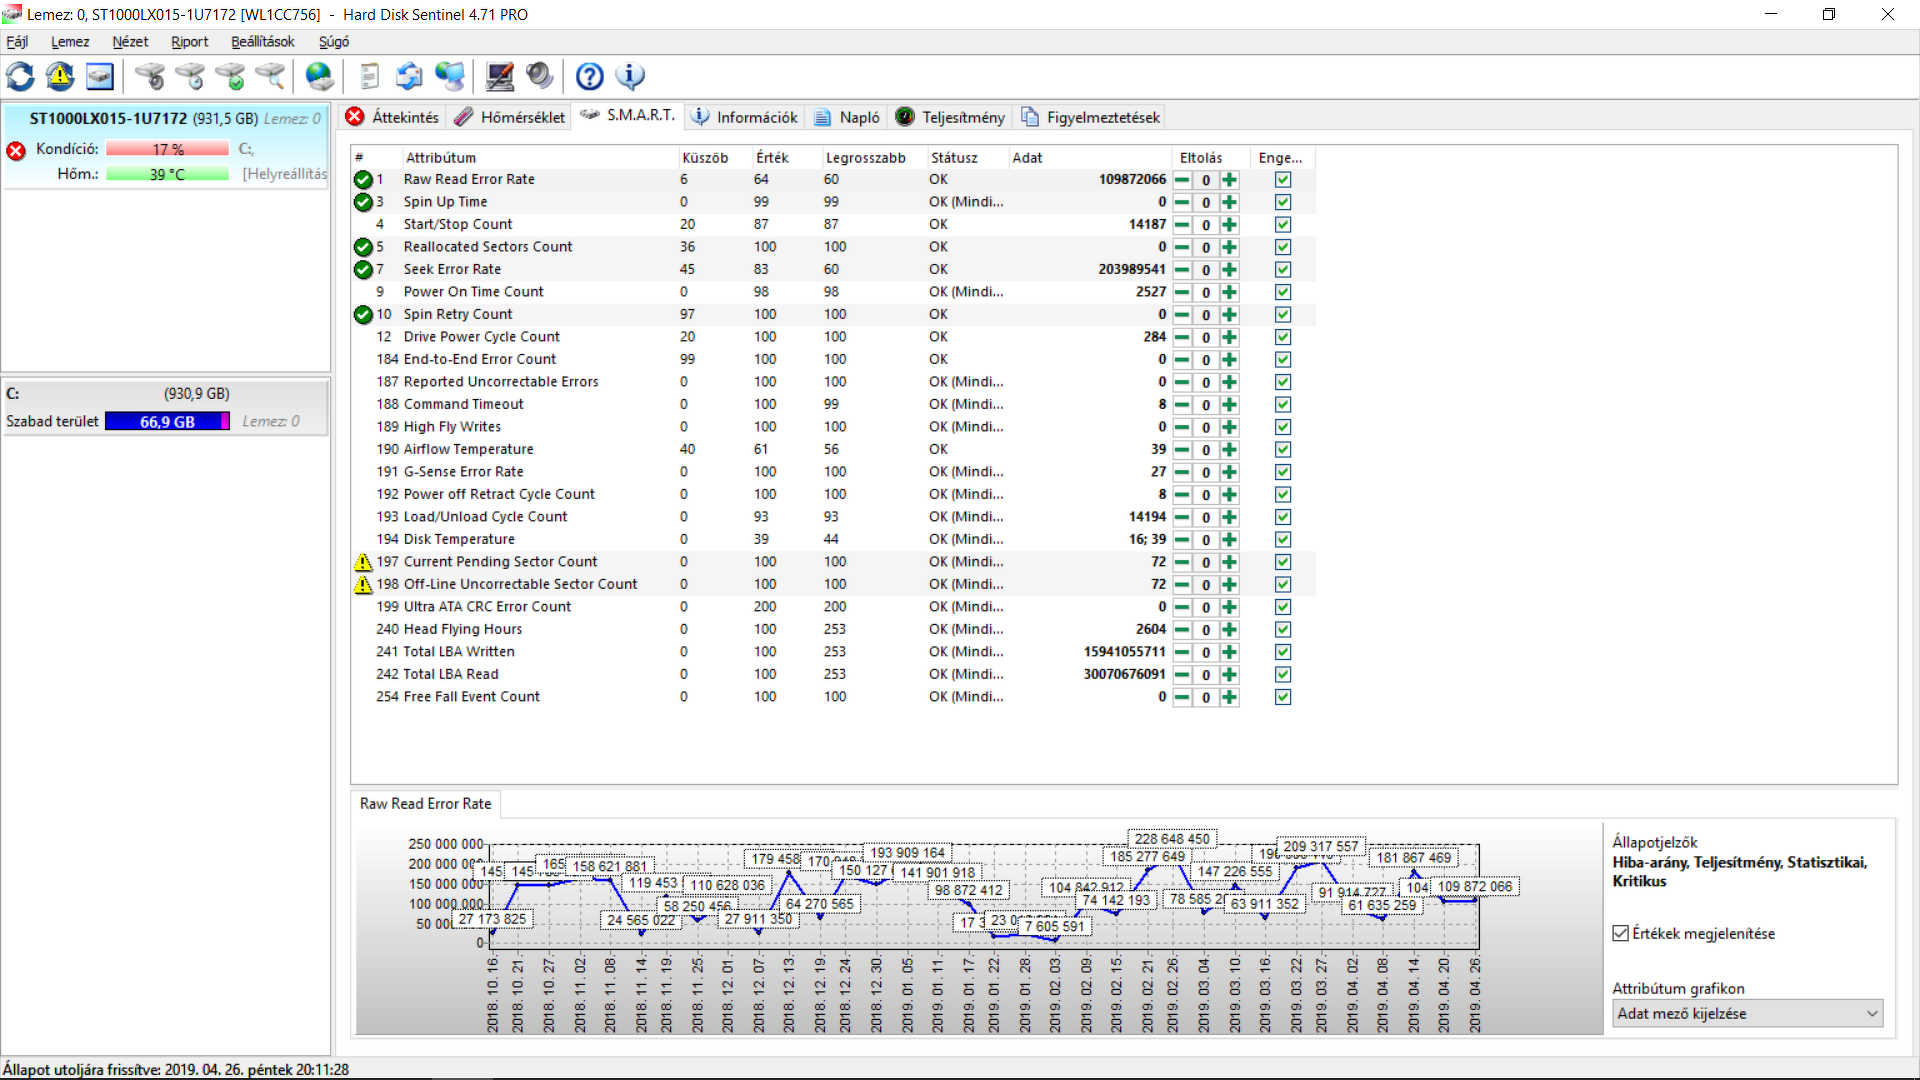Open the Attribútum grafikon dropdown
This screenshot has width=1920, height=1080.
pos(1747,1013)
